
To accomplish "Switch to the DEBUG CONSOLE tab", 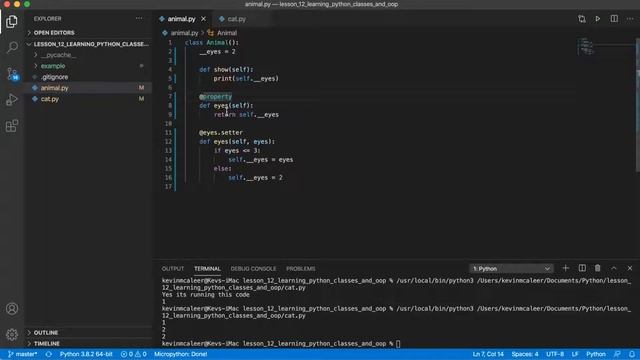I will 253,269.
